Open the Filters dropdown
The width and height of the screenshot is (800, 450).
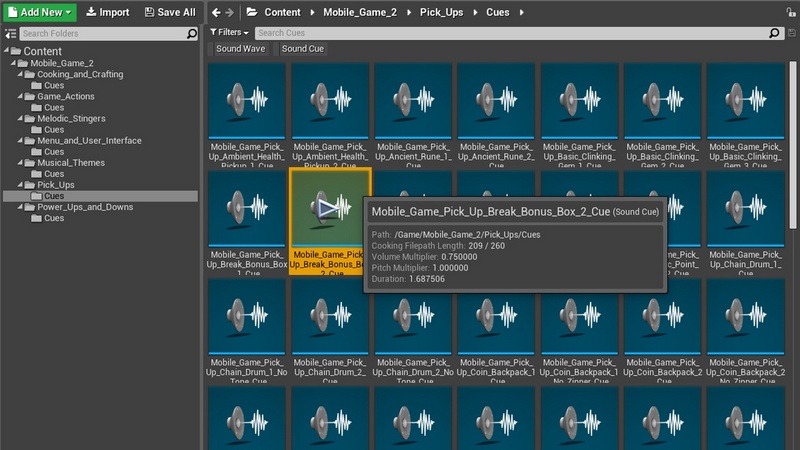(x=229, y=33)
